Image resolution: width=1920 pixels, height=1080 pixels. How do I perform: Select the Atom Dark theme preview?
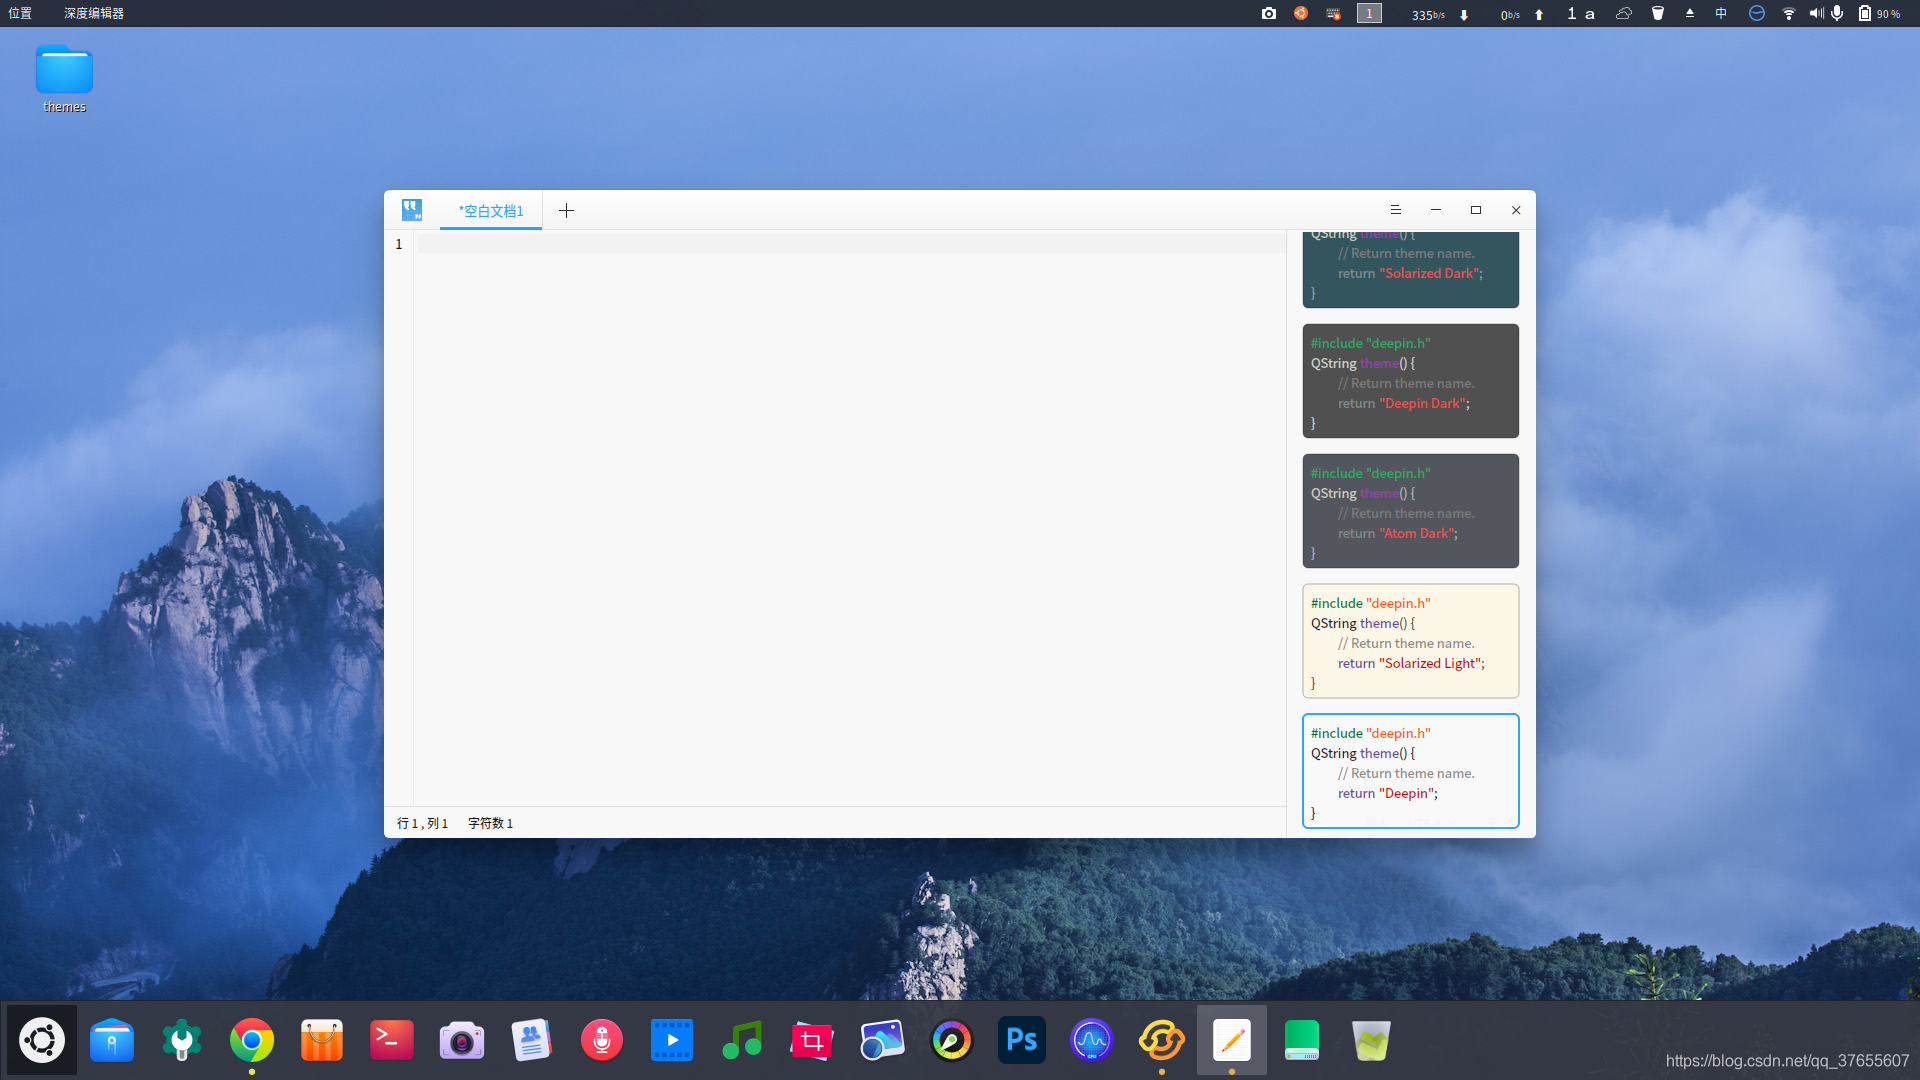(x=1410, y=511)
